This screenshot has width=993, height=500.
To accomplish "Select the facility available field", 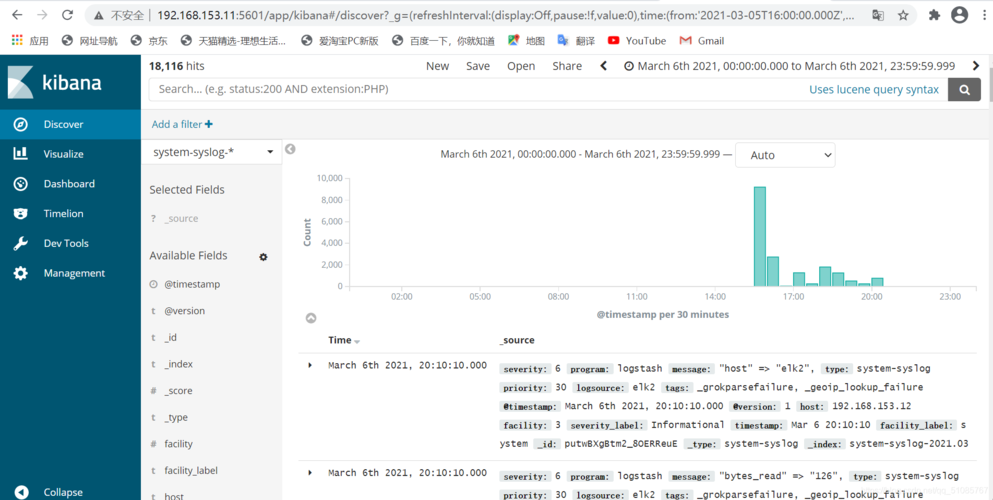I will point(178,444).
